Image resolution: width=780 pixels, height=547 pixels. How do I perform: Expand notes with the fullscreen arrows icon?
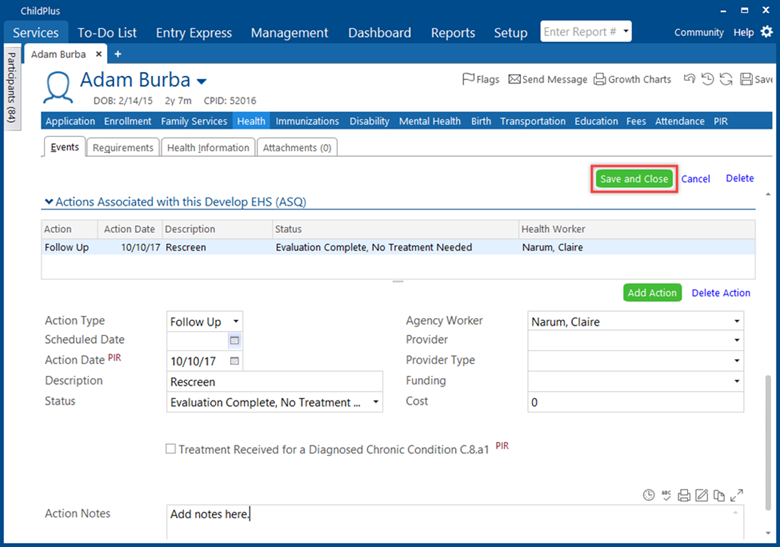pyautogui.click(x=737, y=495)
